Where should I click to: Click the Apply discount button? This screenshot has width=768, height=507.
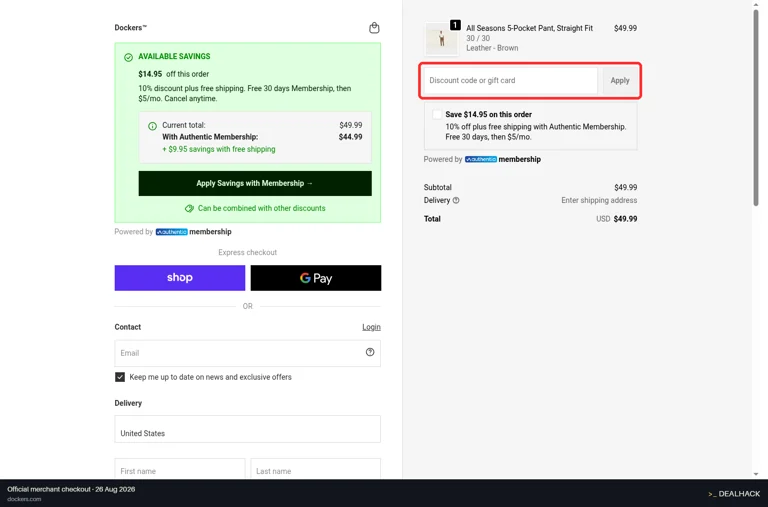pyautogui.click(x=620, y=80)
